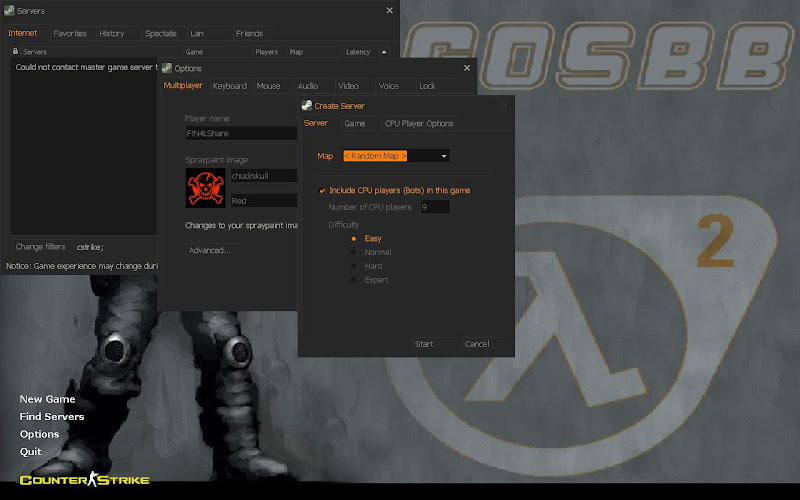Click Find Servers in main menu
Image resolution: width=800 pixels, height=500 pixels.
(x=52, y=416)
